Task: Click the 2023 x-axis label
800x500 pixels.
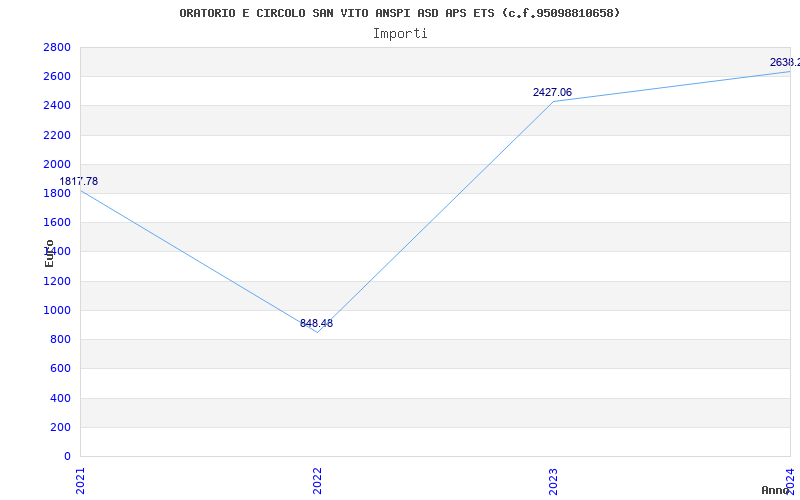Action: tap(554, 481)
